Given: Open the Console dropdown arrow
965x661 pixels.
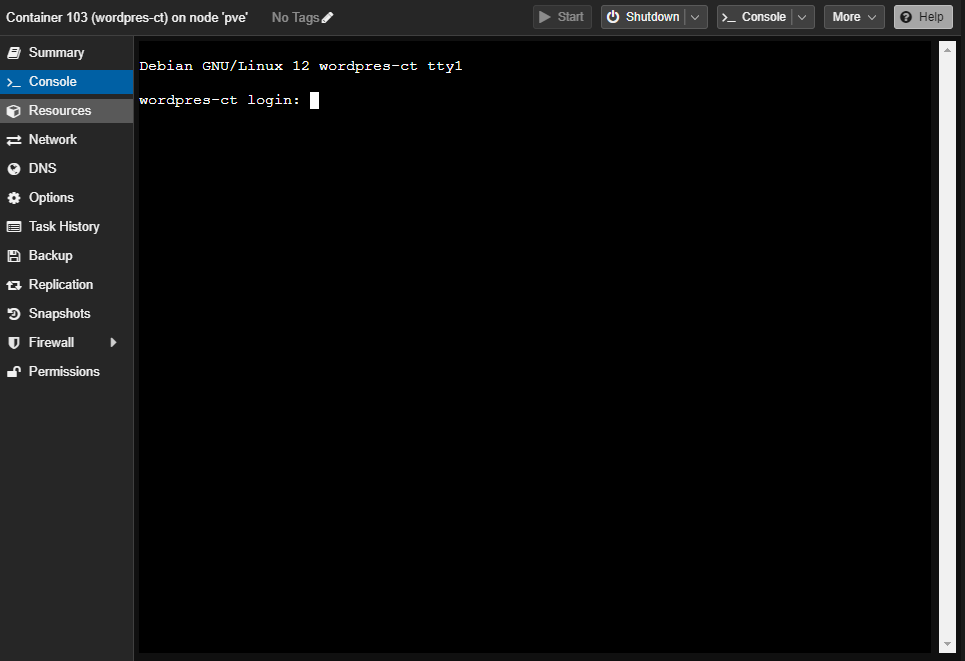Looking at the screenshot, I should (802, 17).
